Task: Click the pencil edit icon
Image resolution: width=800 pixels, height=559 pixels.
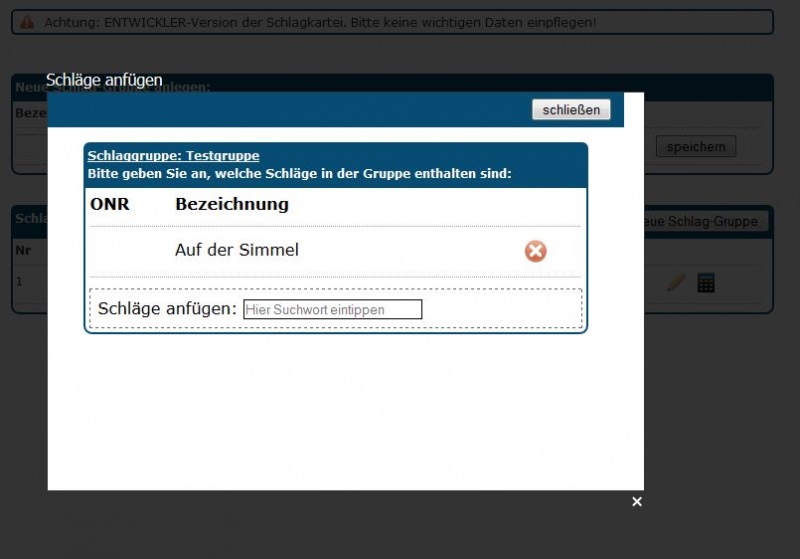Action: pyautogui.click(x=676, y=283)
